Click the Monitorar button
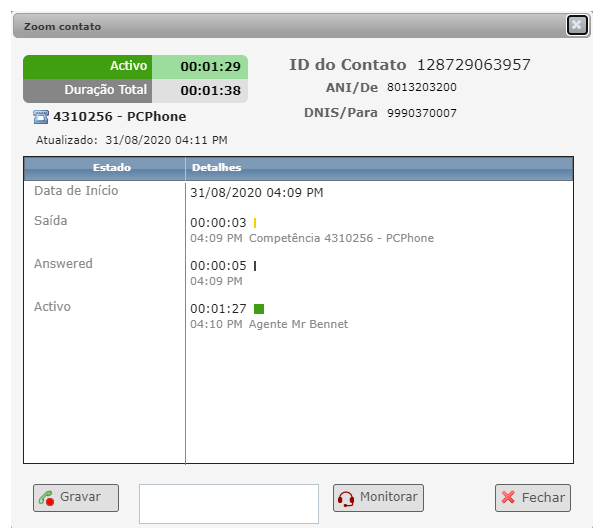595x531 pixels. 378,498
